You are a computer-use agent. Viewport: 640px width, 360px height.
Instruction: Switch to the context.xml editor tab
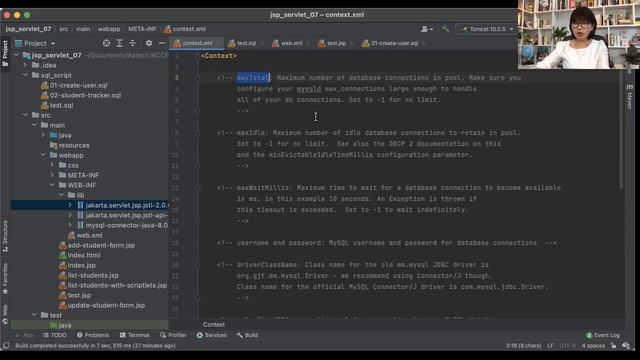(197, 43)
